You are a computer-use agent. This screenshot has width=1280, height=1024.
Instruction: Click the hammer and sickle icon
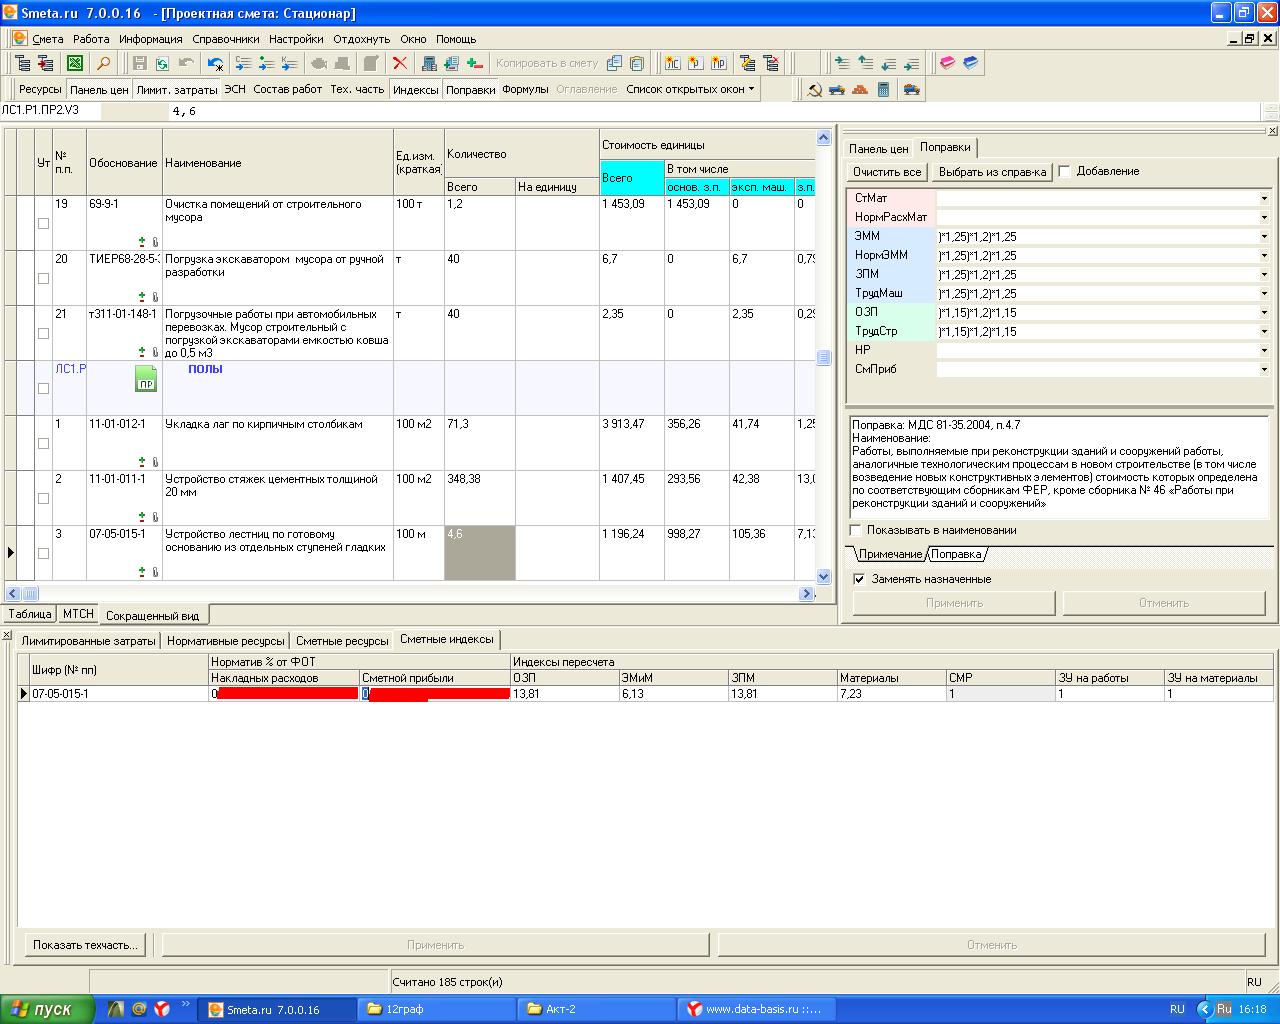(x=815, y=89)
